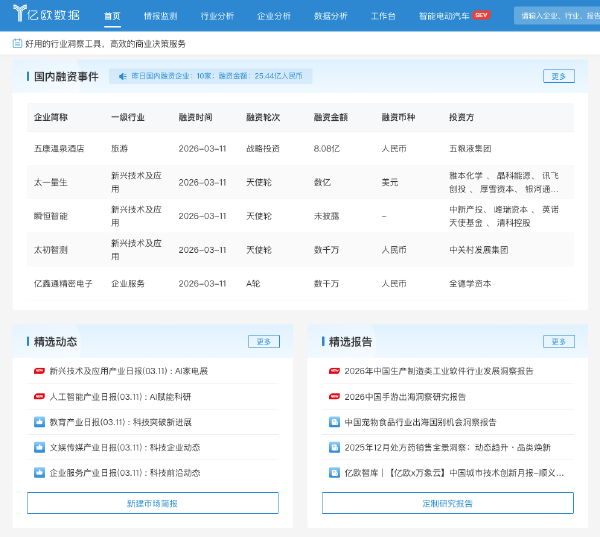The height and width of the screenshot is (537, 600).
Task: Click the document icon beside 中国宠物食品行业出海 report
Action: (x=334, y=422)
